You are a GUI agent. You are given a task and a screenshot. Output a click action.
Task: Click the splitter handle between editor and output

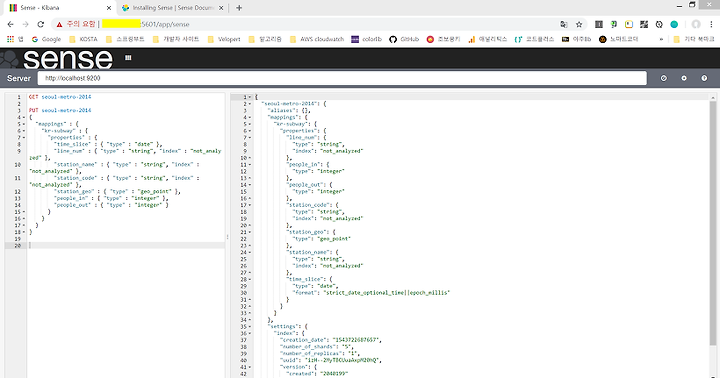tap(227, 237)
